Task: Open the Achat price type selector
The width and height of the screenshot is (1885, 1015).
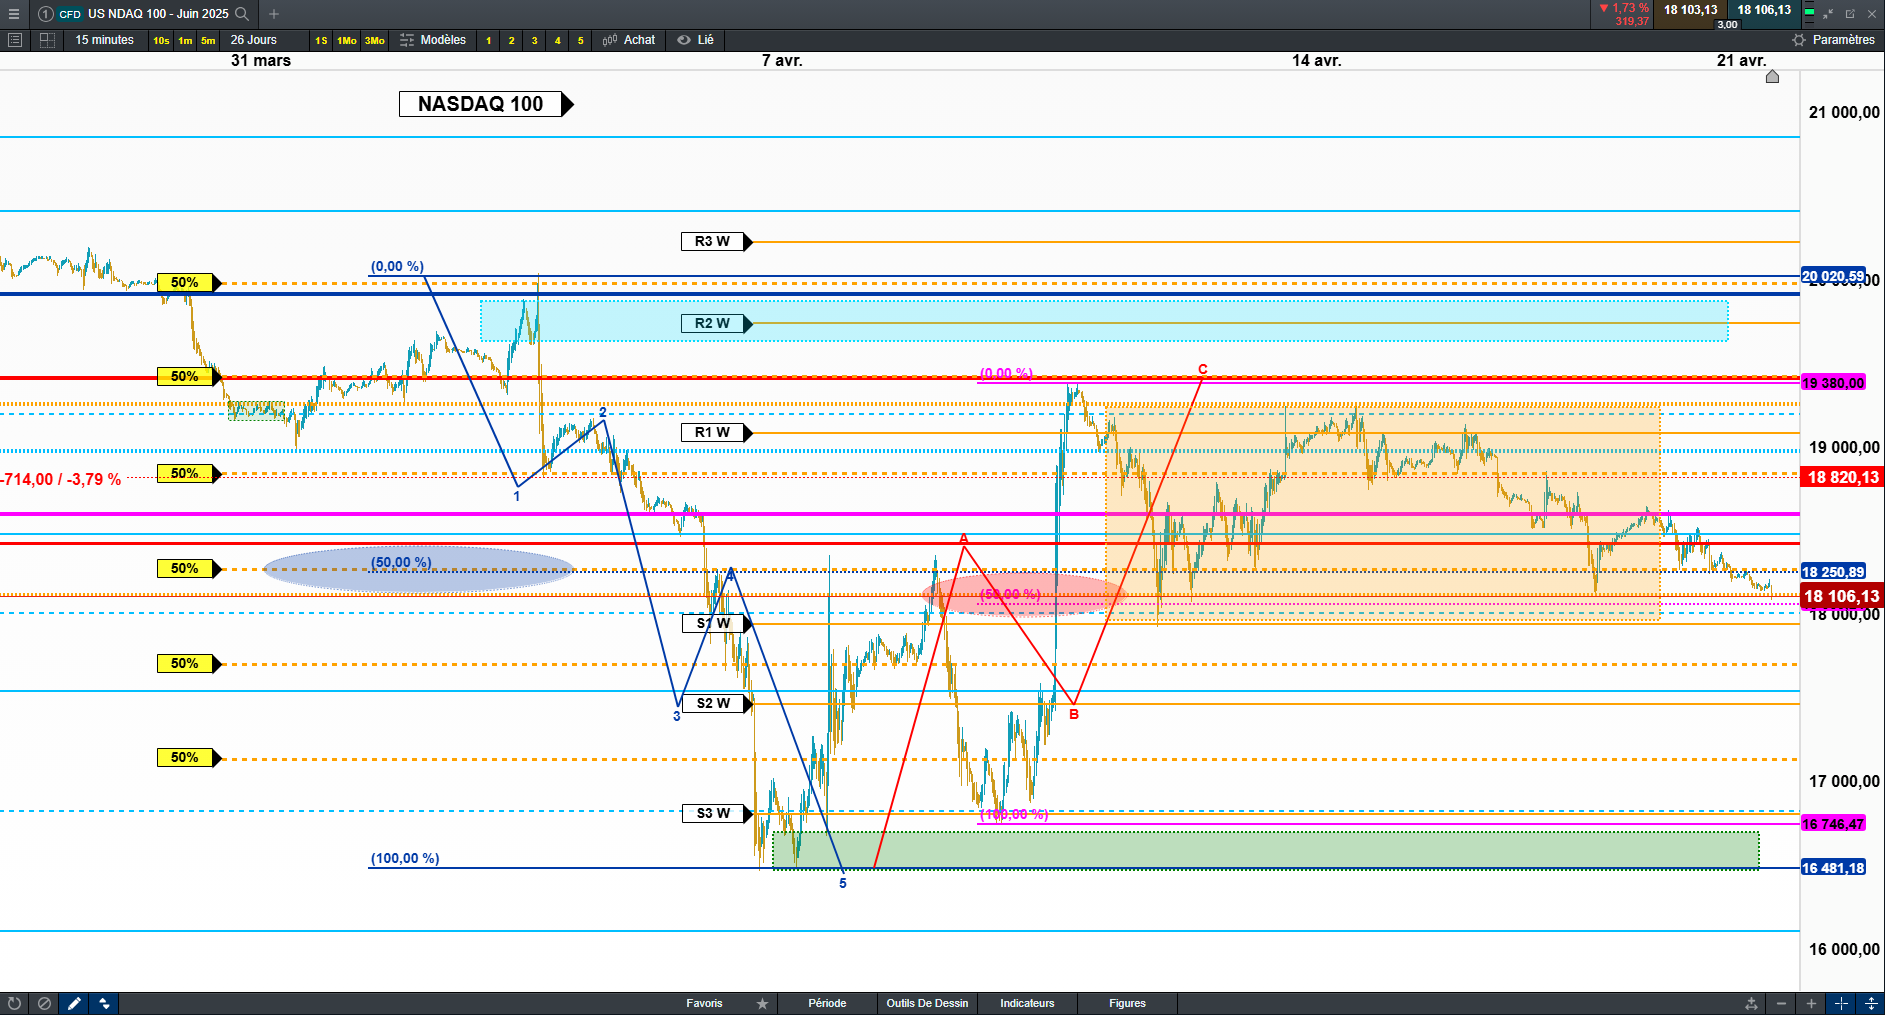Action: point(629,40)
